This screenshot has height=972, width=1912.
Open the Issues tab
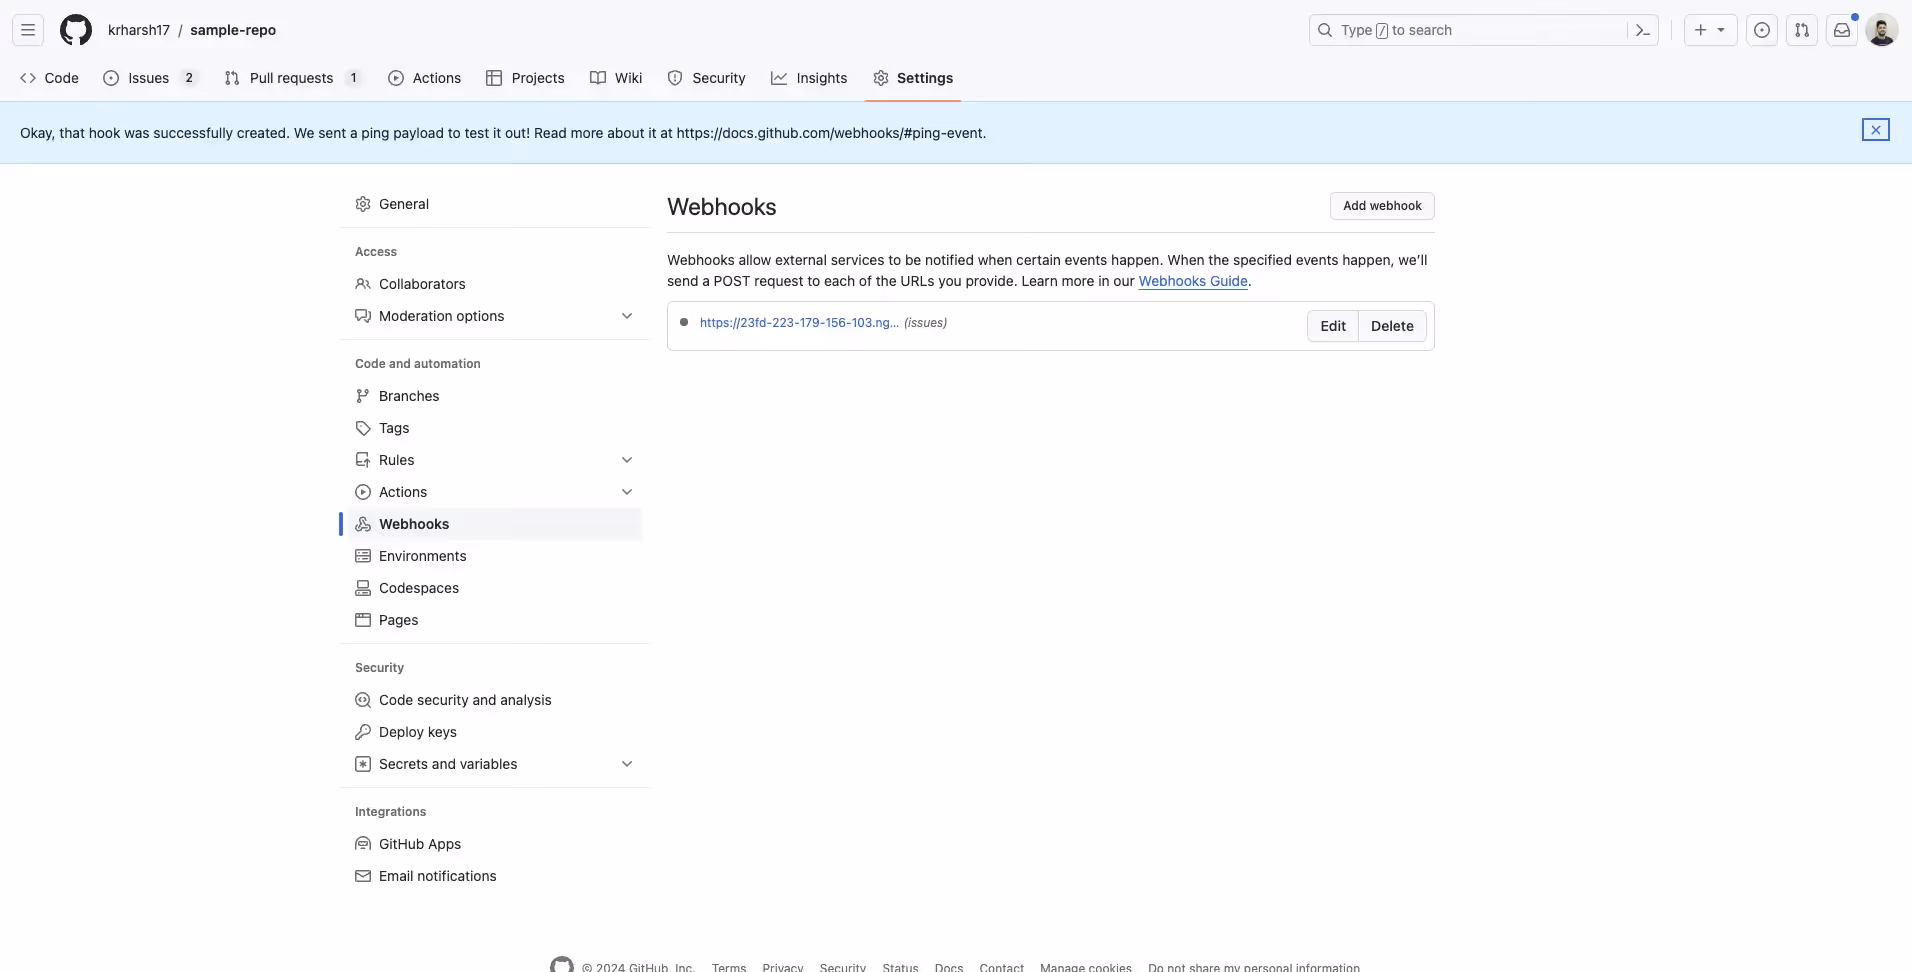pos(150,78)
